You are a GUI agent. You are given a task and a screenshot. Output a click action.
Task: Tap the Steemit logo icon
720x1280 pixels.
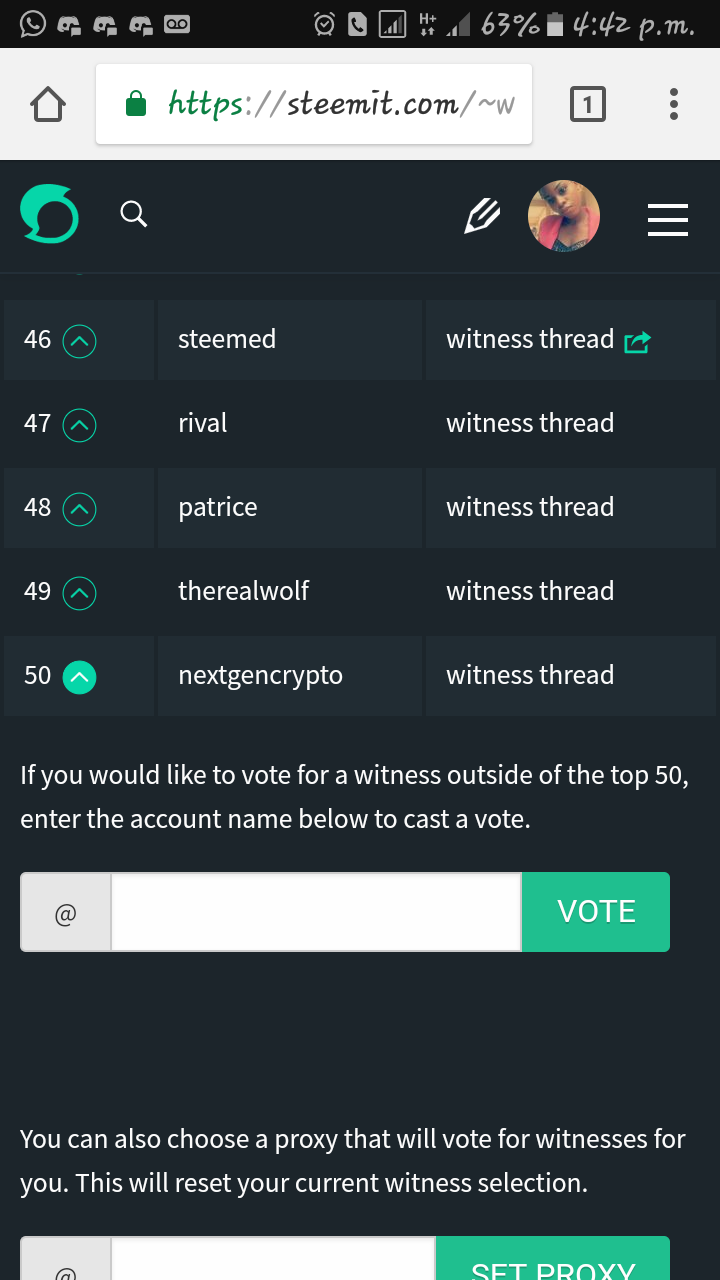coord(49,215)
